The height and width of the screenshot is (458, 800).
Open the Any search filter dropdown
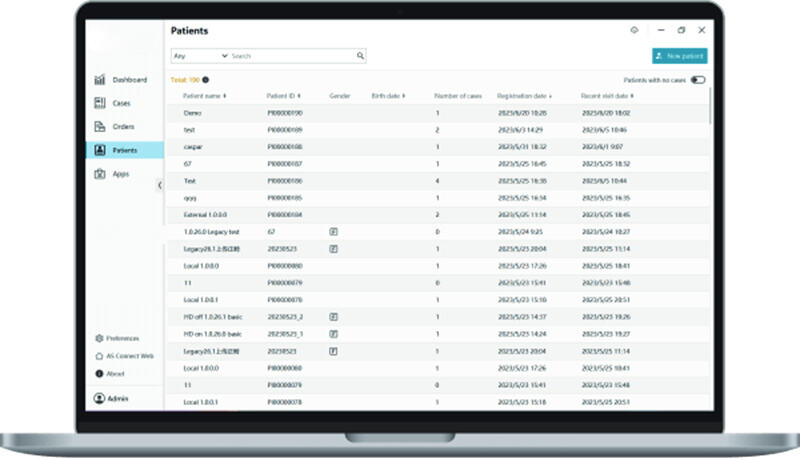coord(200,56)
